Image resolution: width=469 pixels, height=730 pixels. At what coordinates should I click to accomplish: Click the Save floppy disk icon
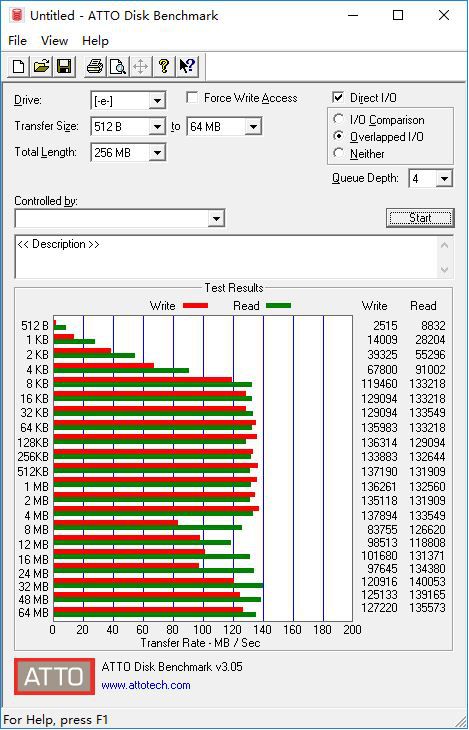click(x=64, y=66)
